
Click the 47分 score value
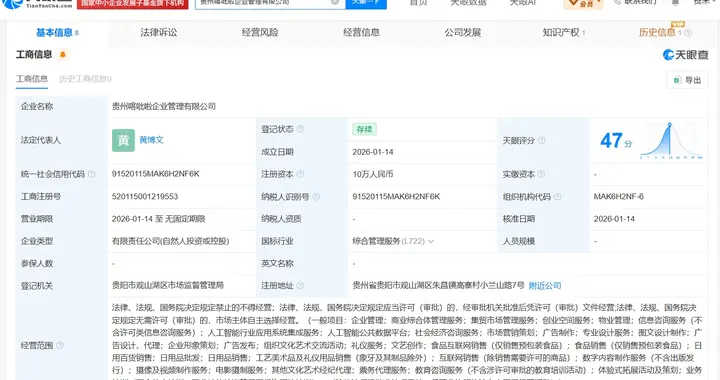click(615, 140)
